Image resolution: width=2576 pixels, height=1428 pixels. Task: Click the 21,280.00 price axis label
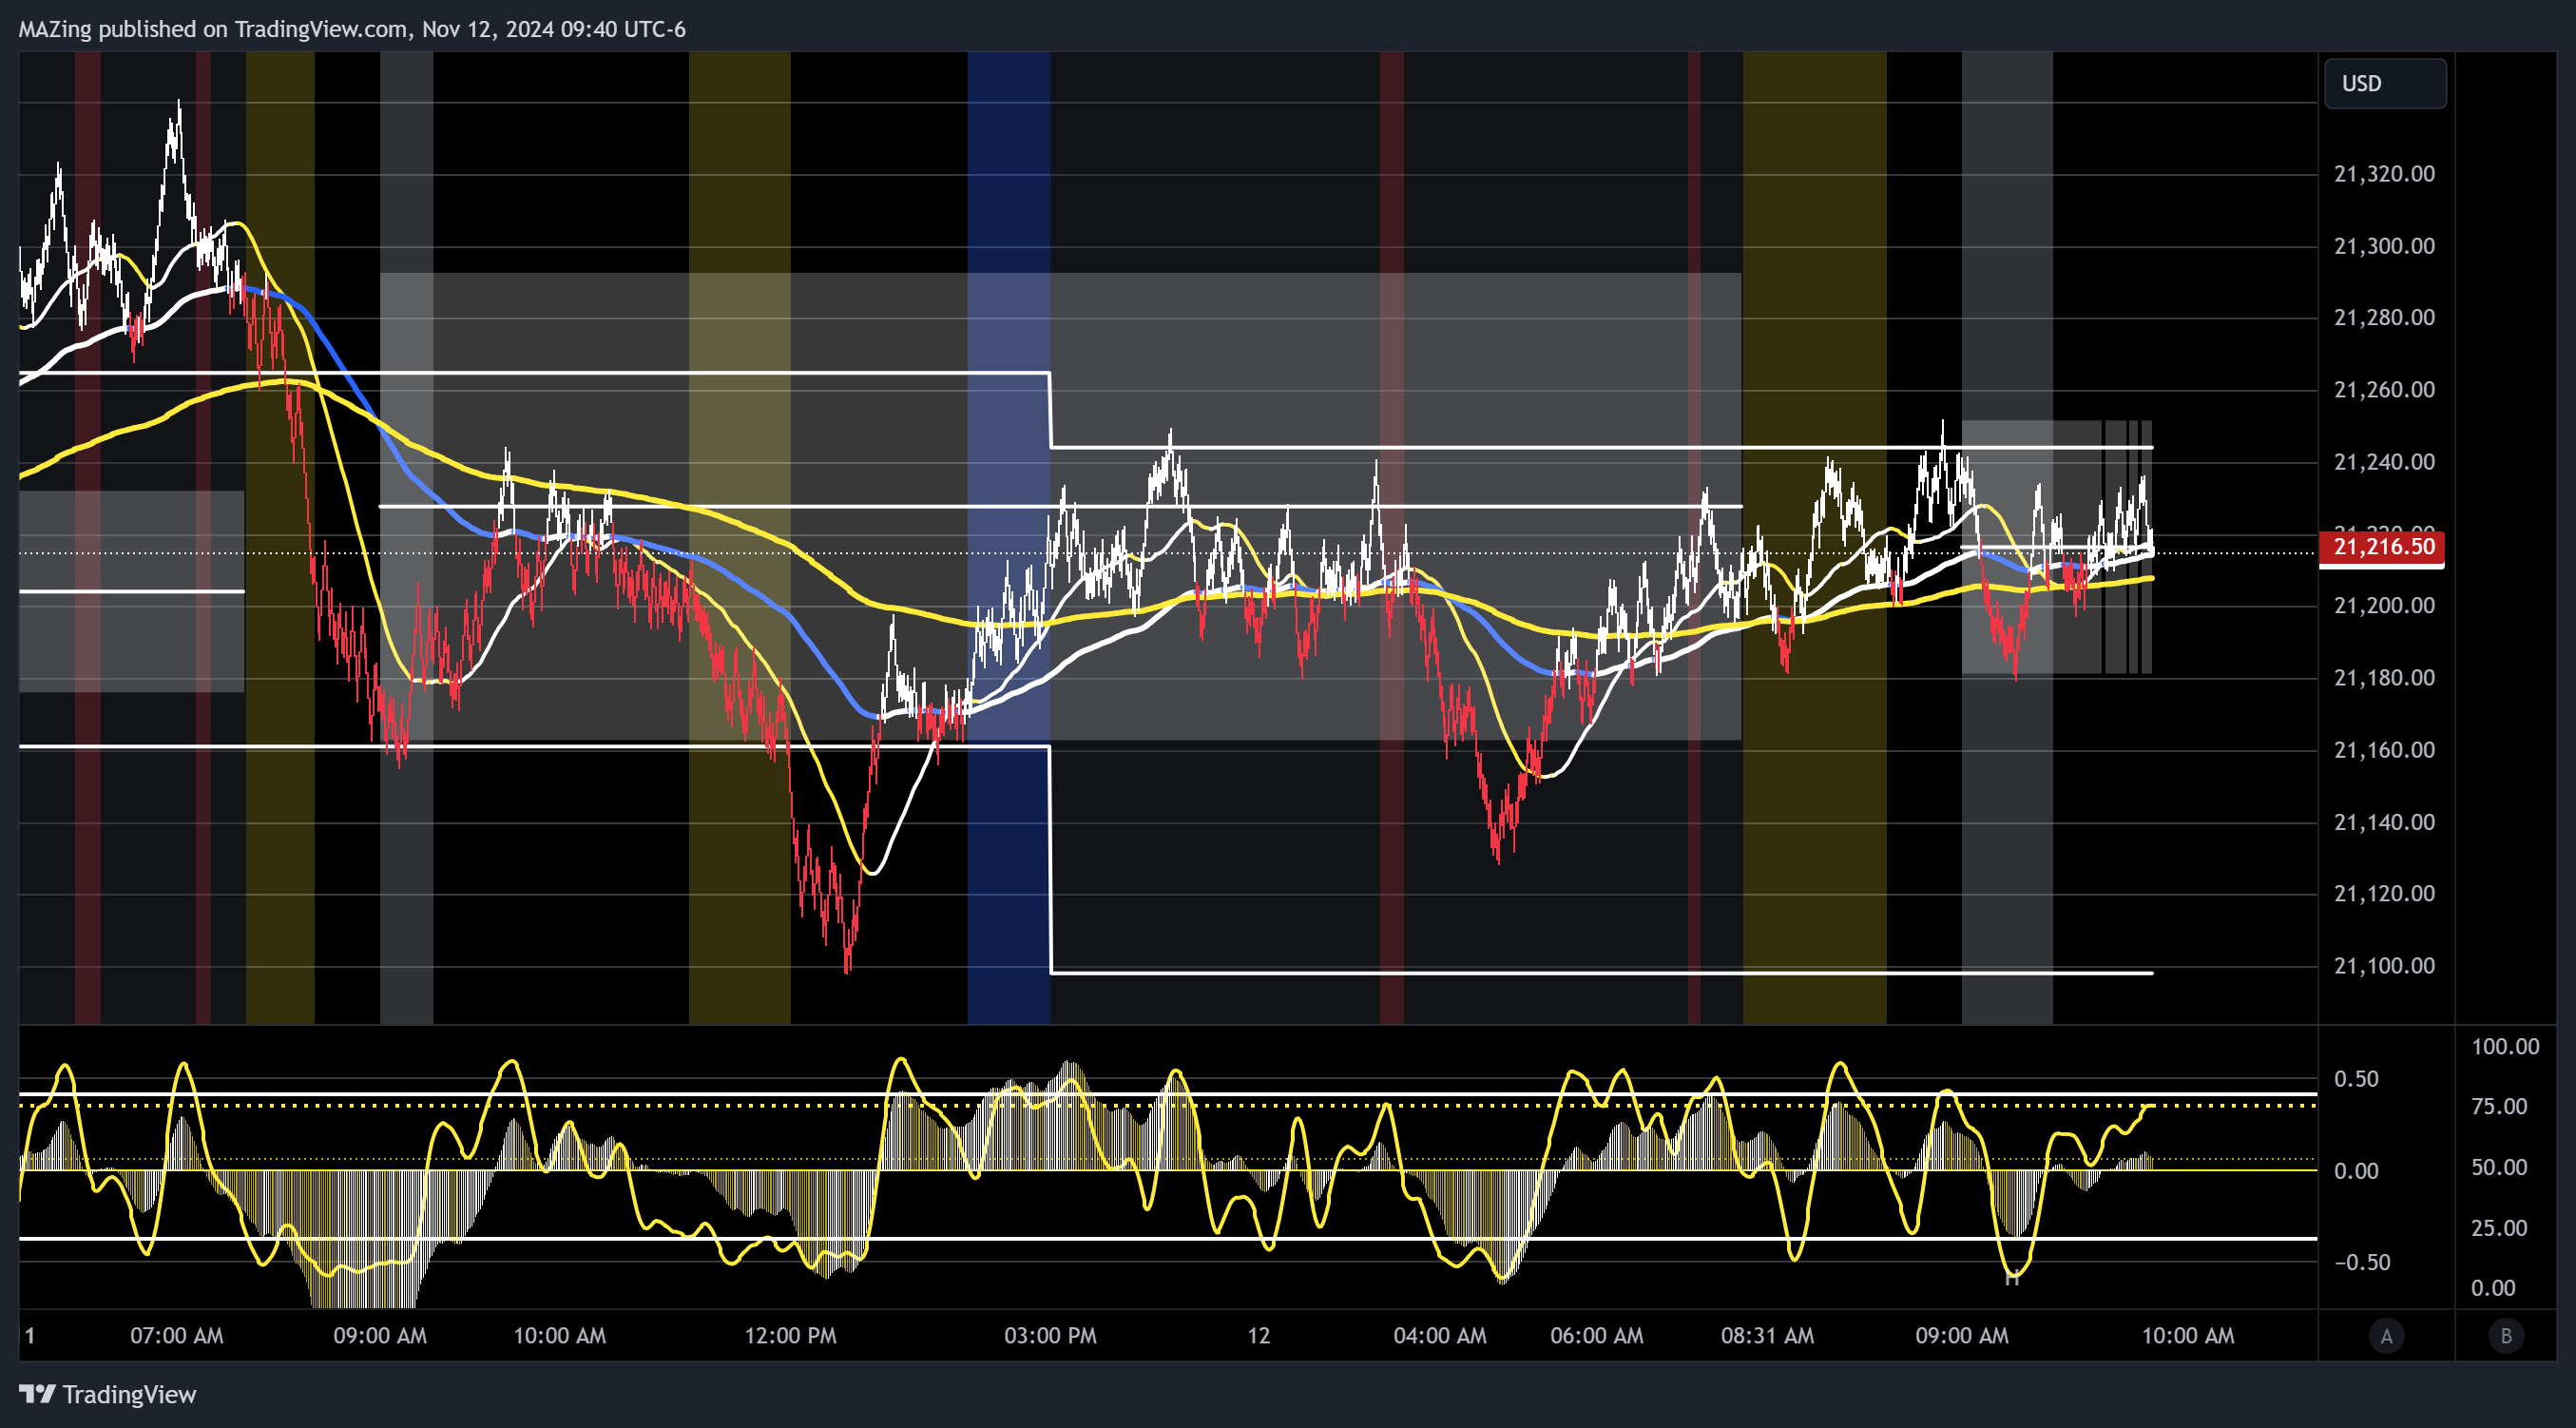[x=2384, y=318]
